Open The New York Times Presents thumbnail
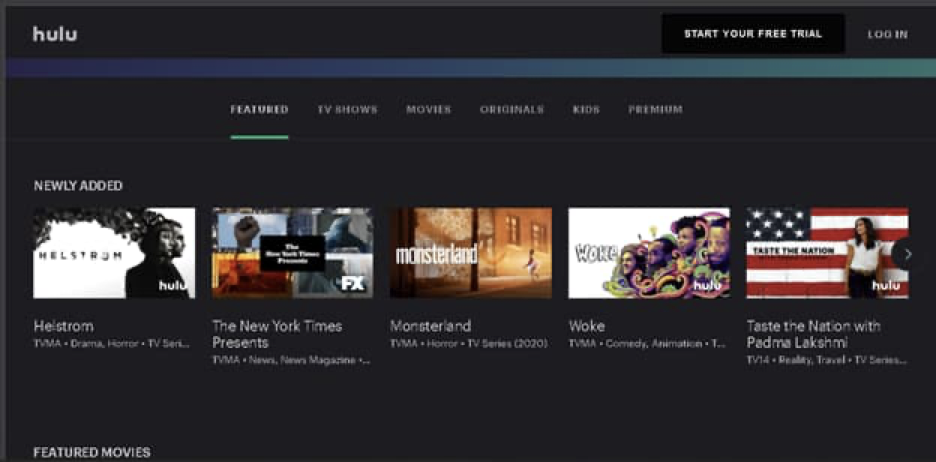 point(292,253)
